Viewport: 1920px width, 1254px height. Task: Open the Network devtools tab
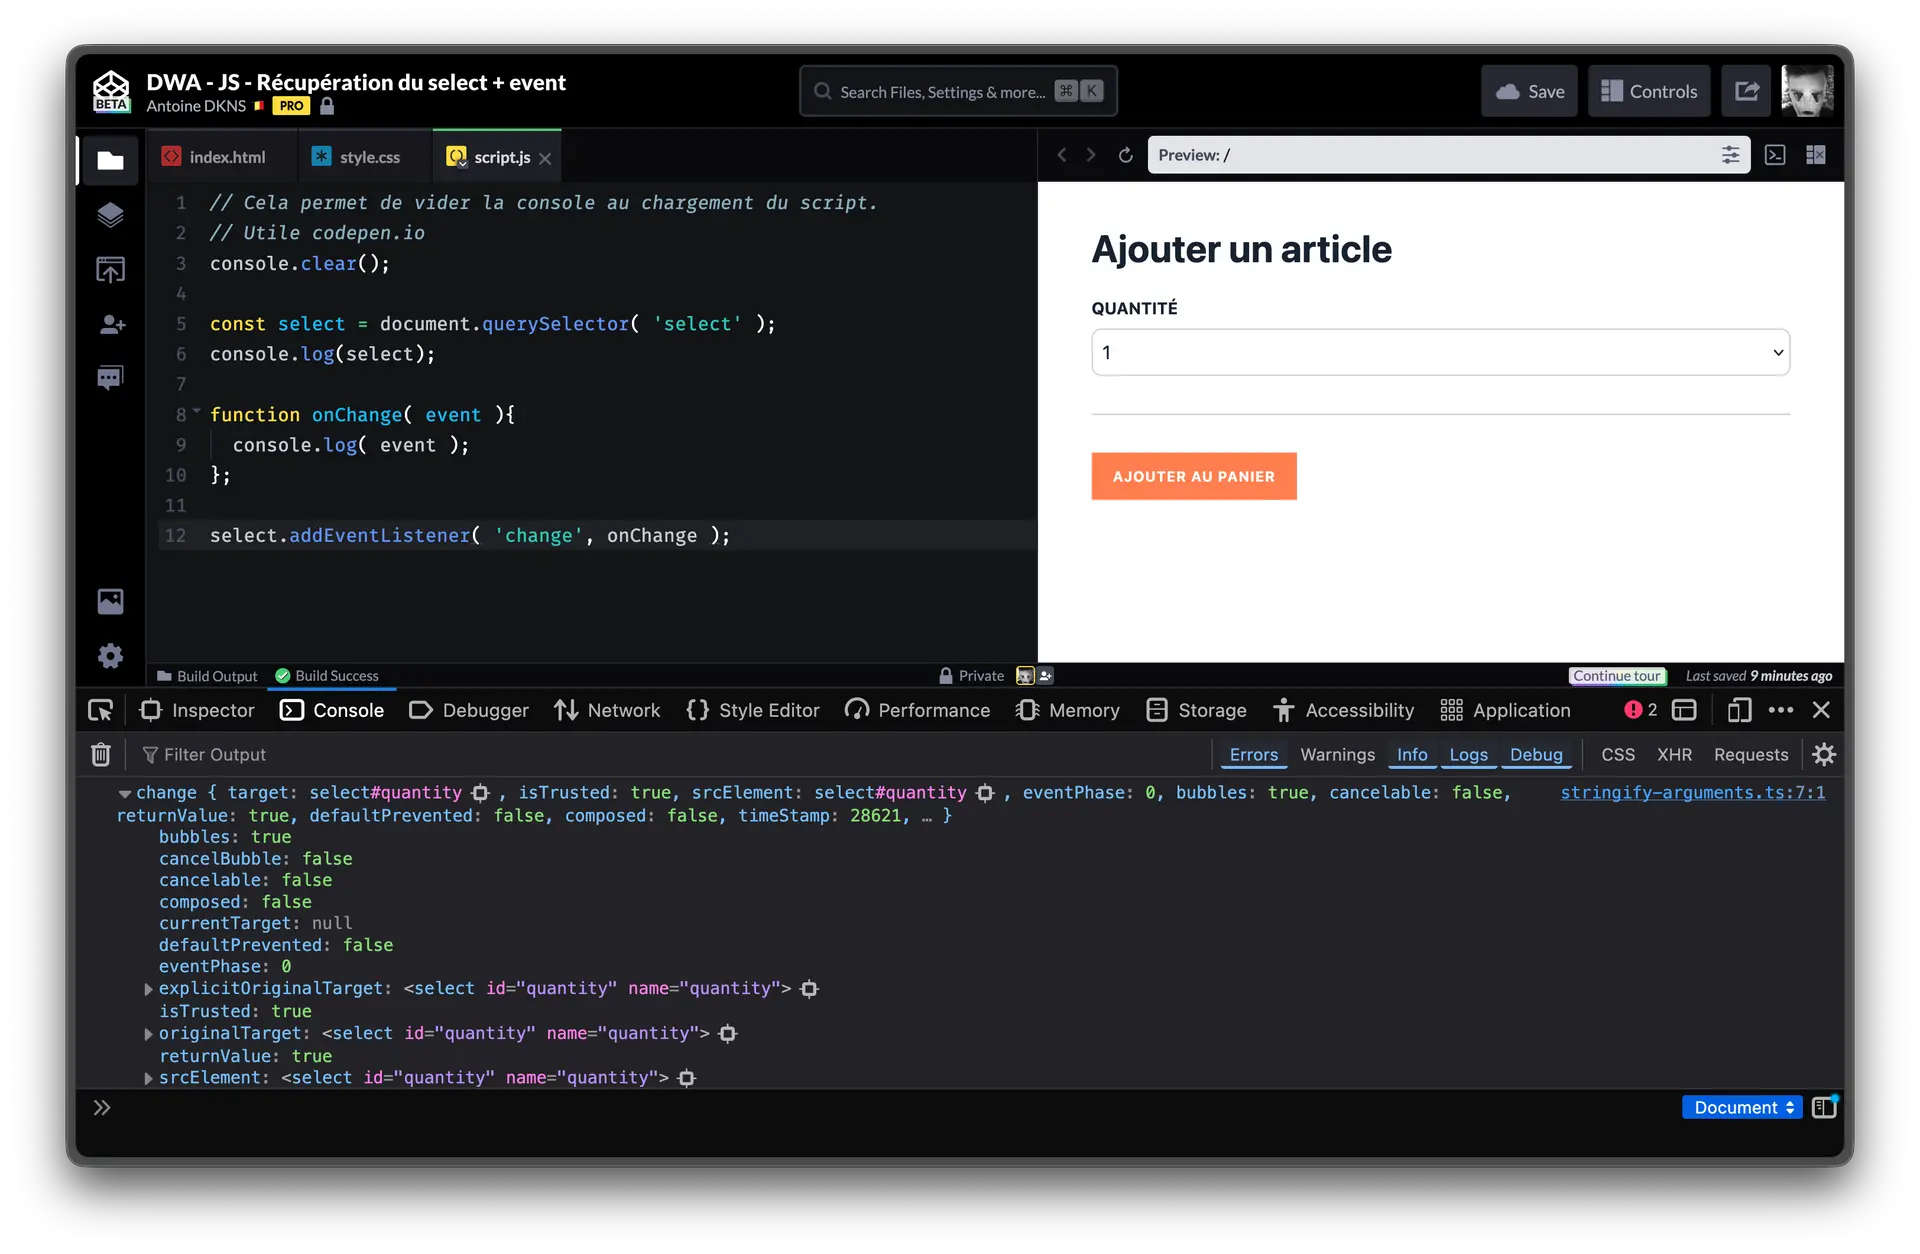pos(607,710)
